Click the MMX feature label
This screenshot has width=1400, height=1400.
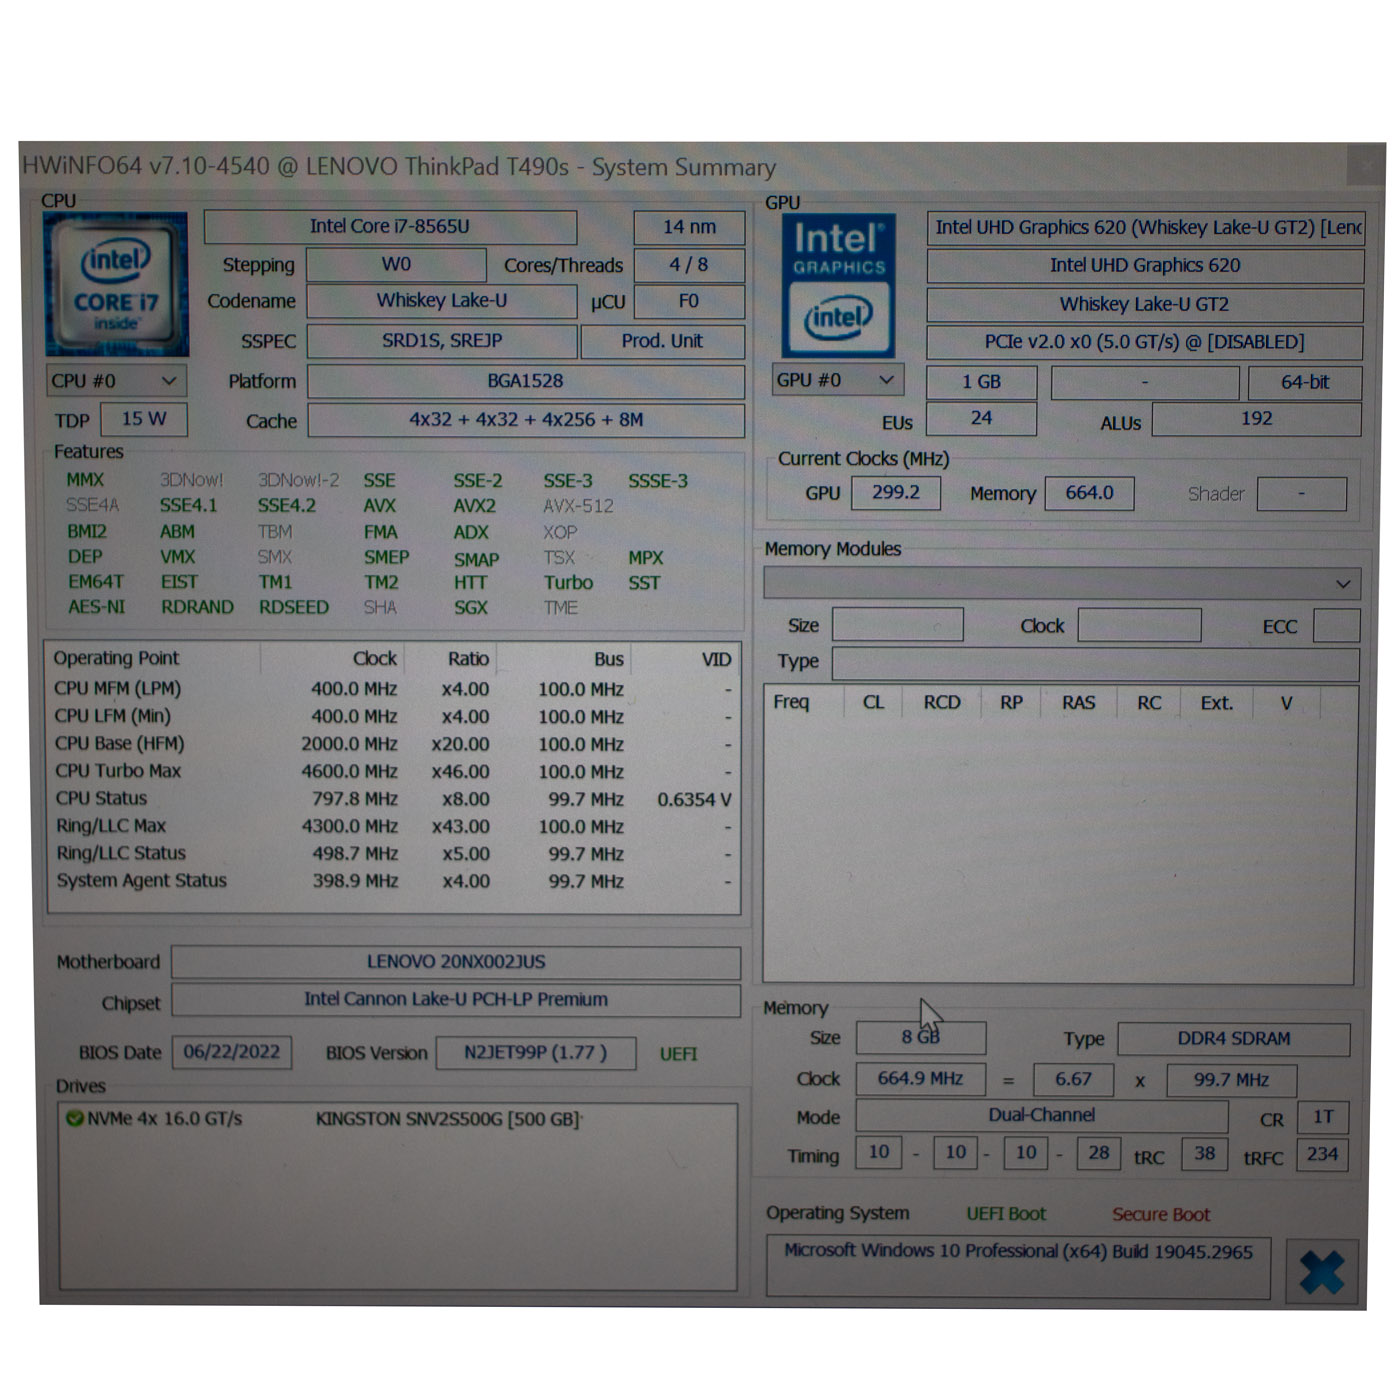pyautogui.click(x=85, y=480)
